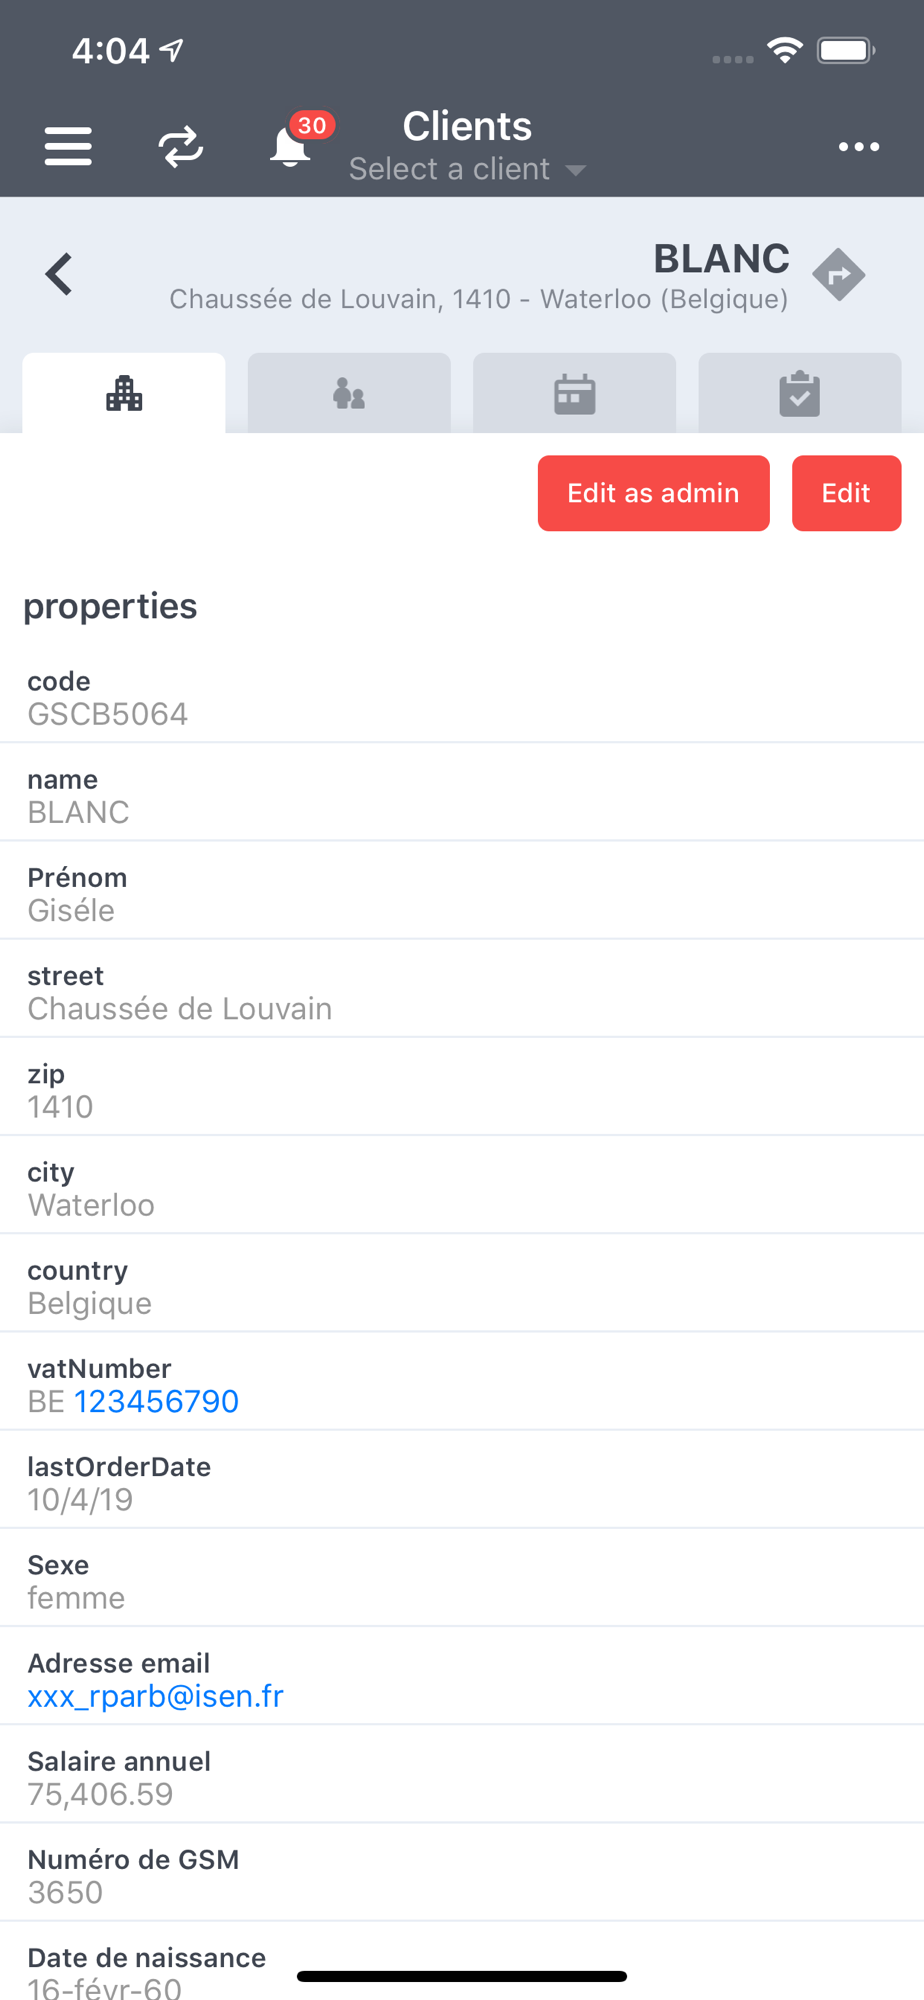Click the Edit as admin button
Image resolution: width=924 pixels, height=2000 pixels.
[x=653, y=493]
